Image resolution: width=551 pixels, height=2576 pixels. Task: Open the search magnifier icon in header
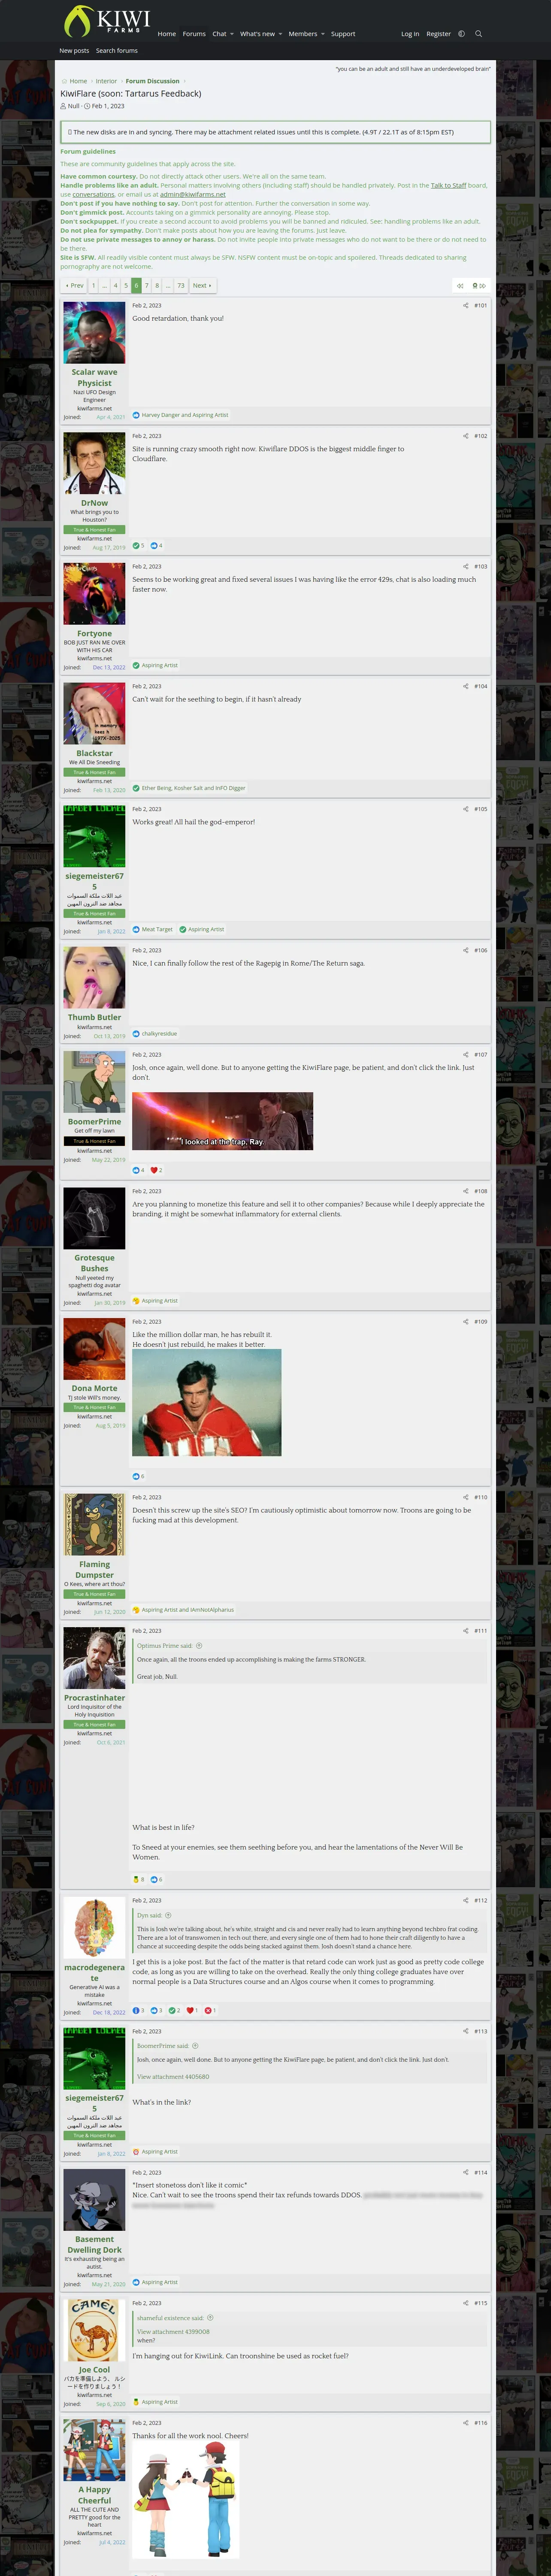[x=478, y=34]
